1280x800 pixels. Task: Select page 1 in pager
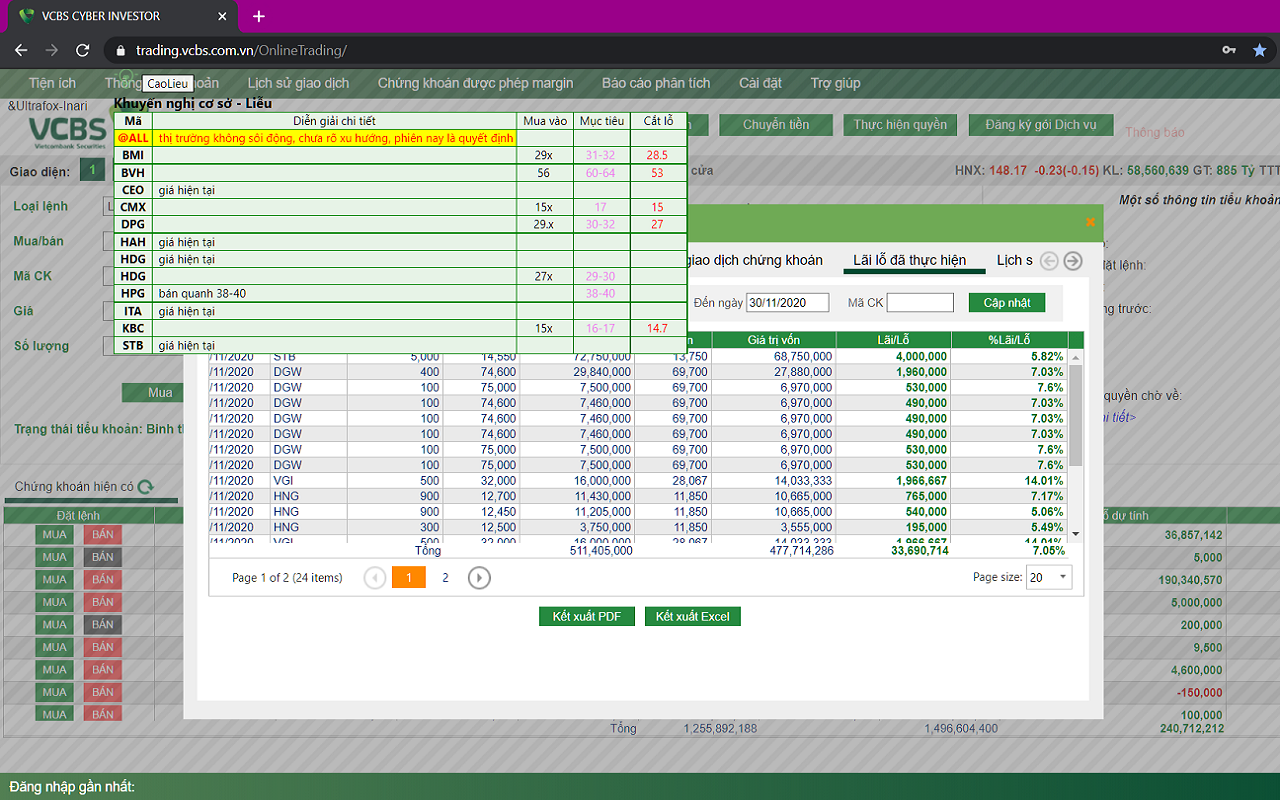click(409, 577)
